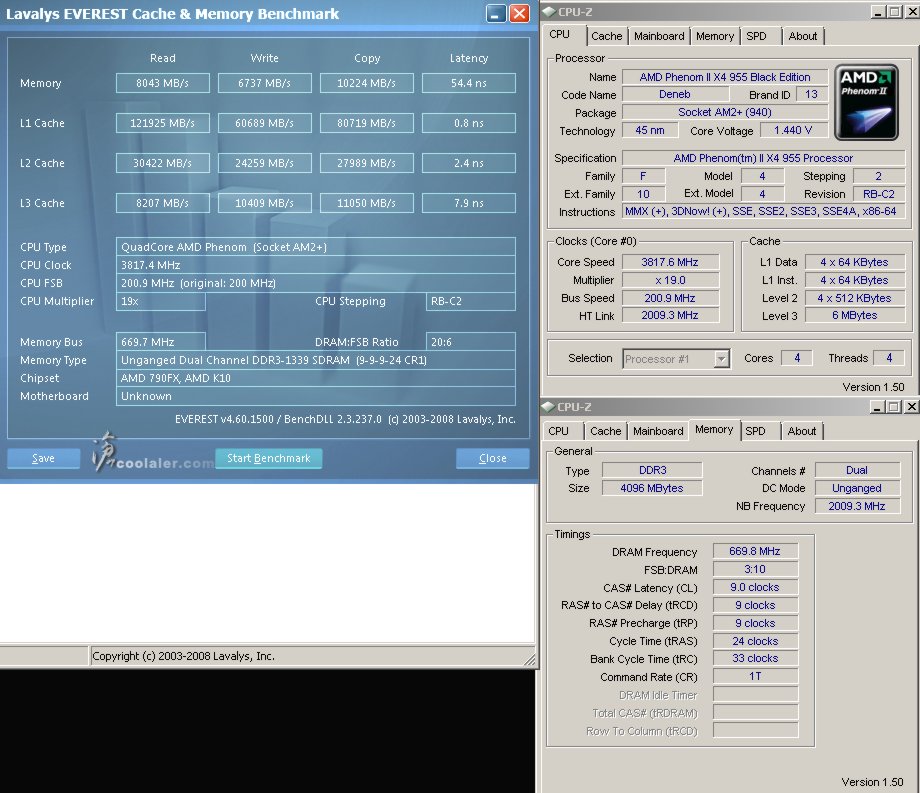
Task: Click L1 Cache Write value 60689 MB/s
Action: 265,123
